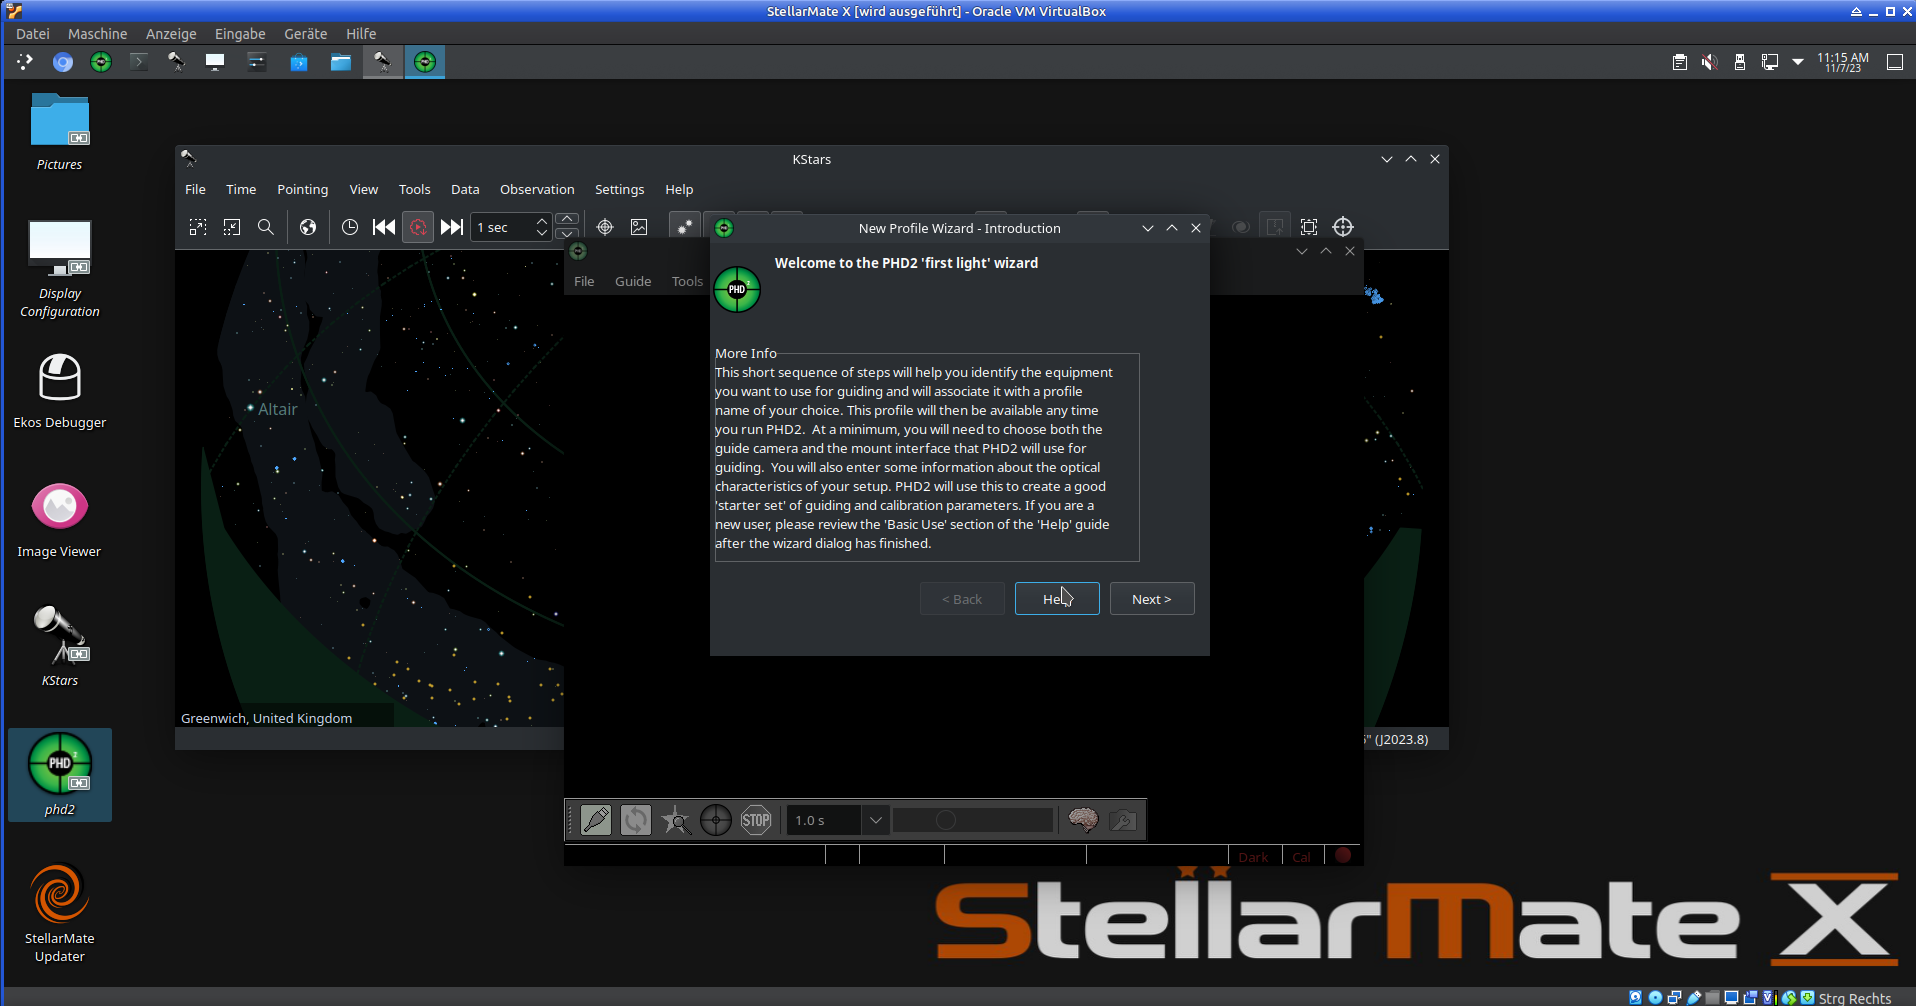Click KStars crosshair target icon at toolbar end
1916x1006 pixels.
1343,227
